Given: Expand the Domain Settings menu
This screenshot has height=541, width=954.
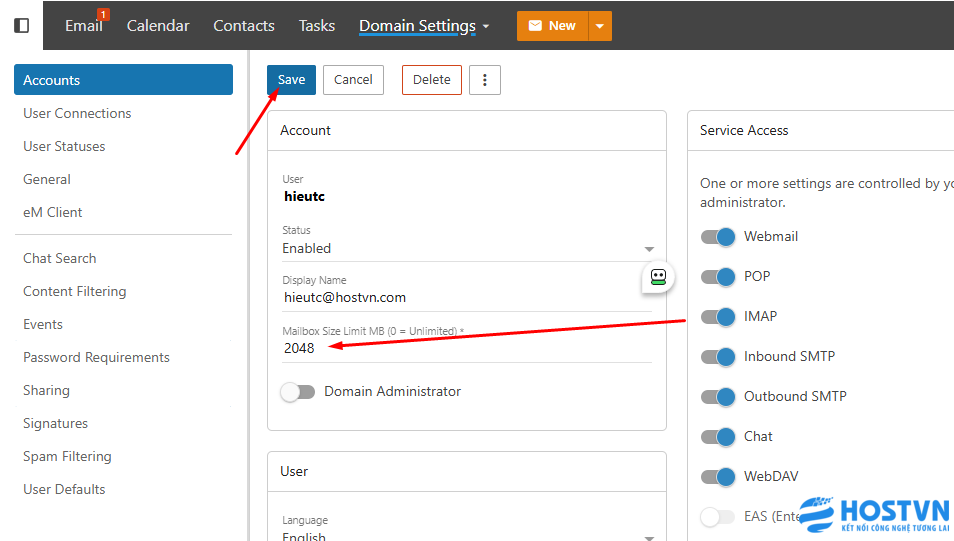Looking at the screenshot, I should point(424,26).
